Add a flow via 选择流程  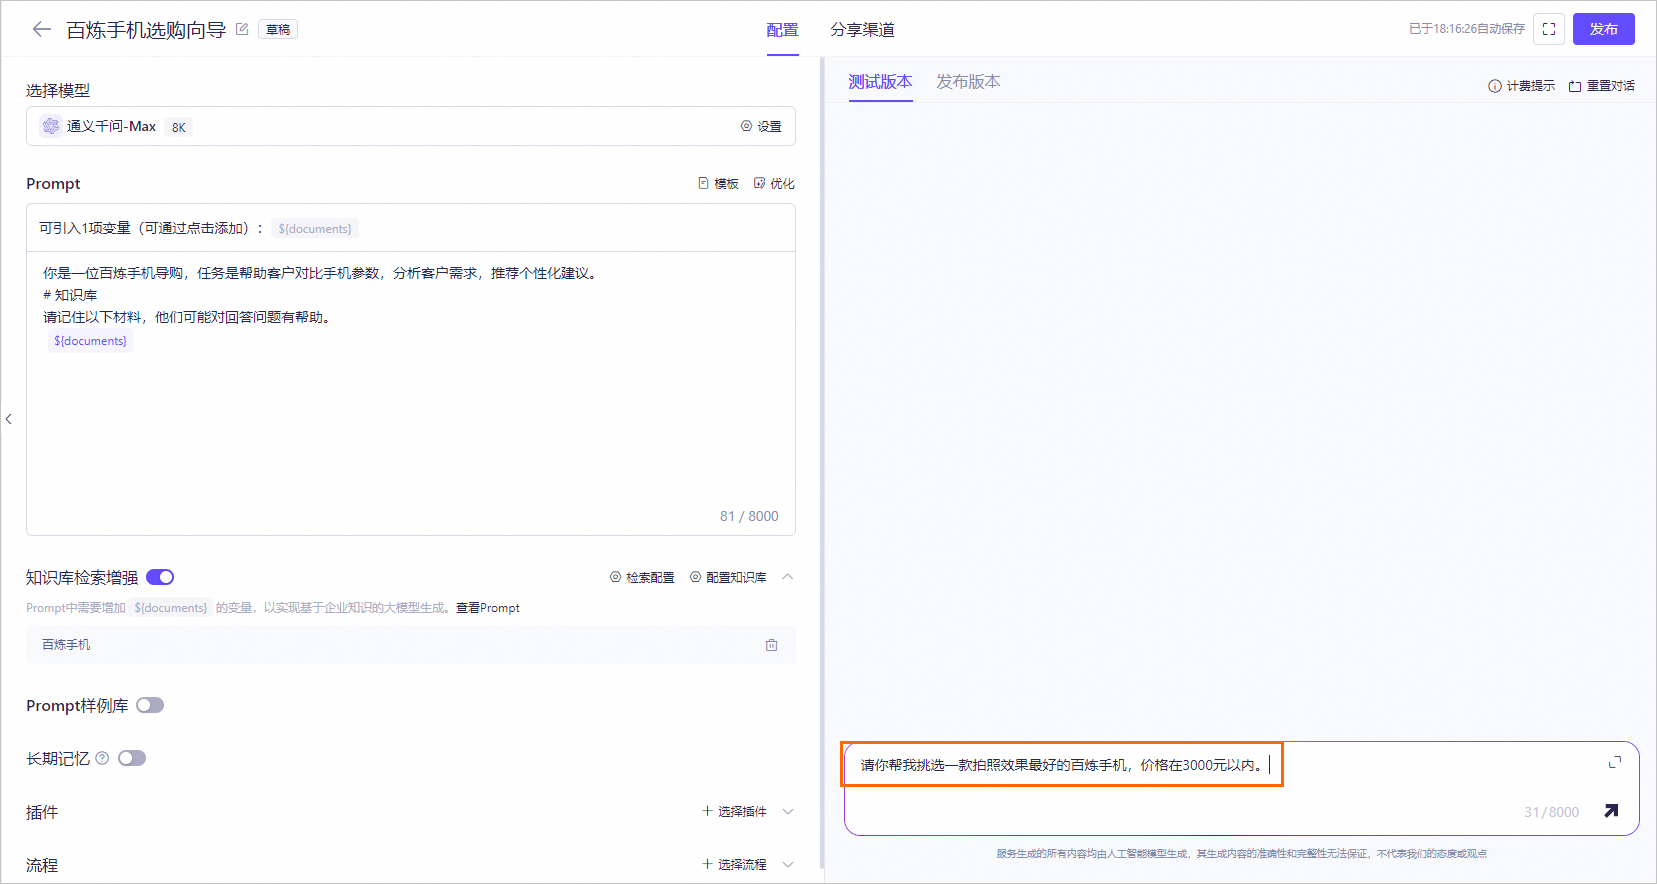734,864
